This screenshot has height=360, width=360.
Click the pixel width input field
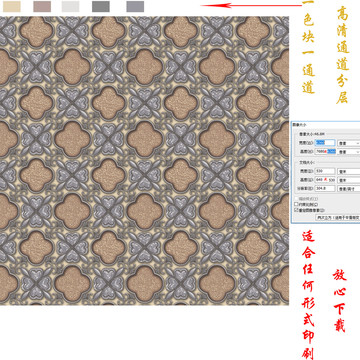tap(325, 143)
